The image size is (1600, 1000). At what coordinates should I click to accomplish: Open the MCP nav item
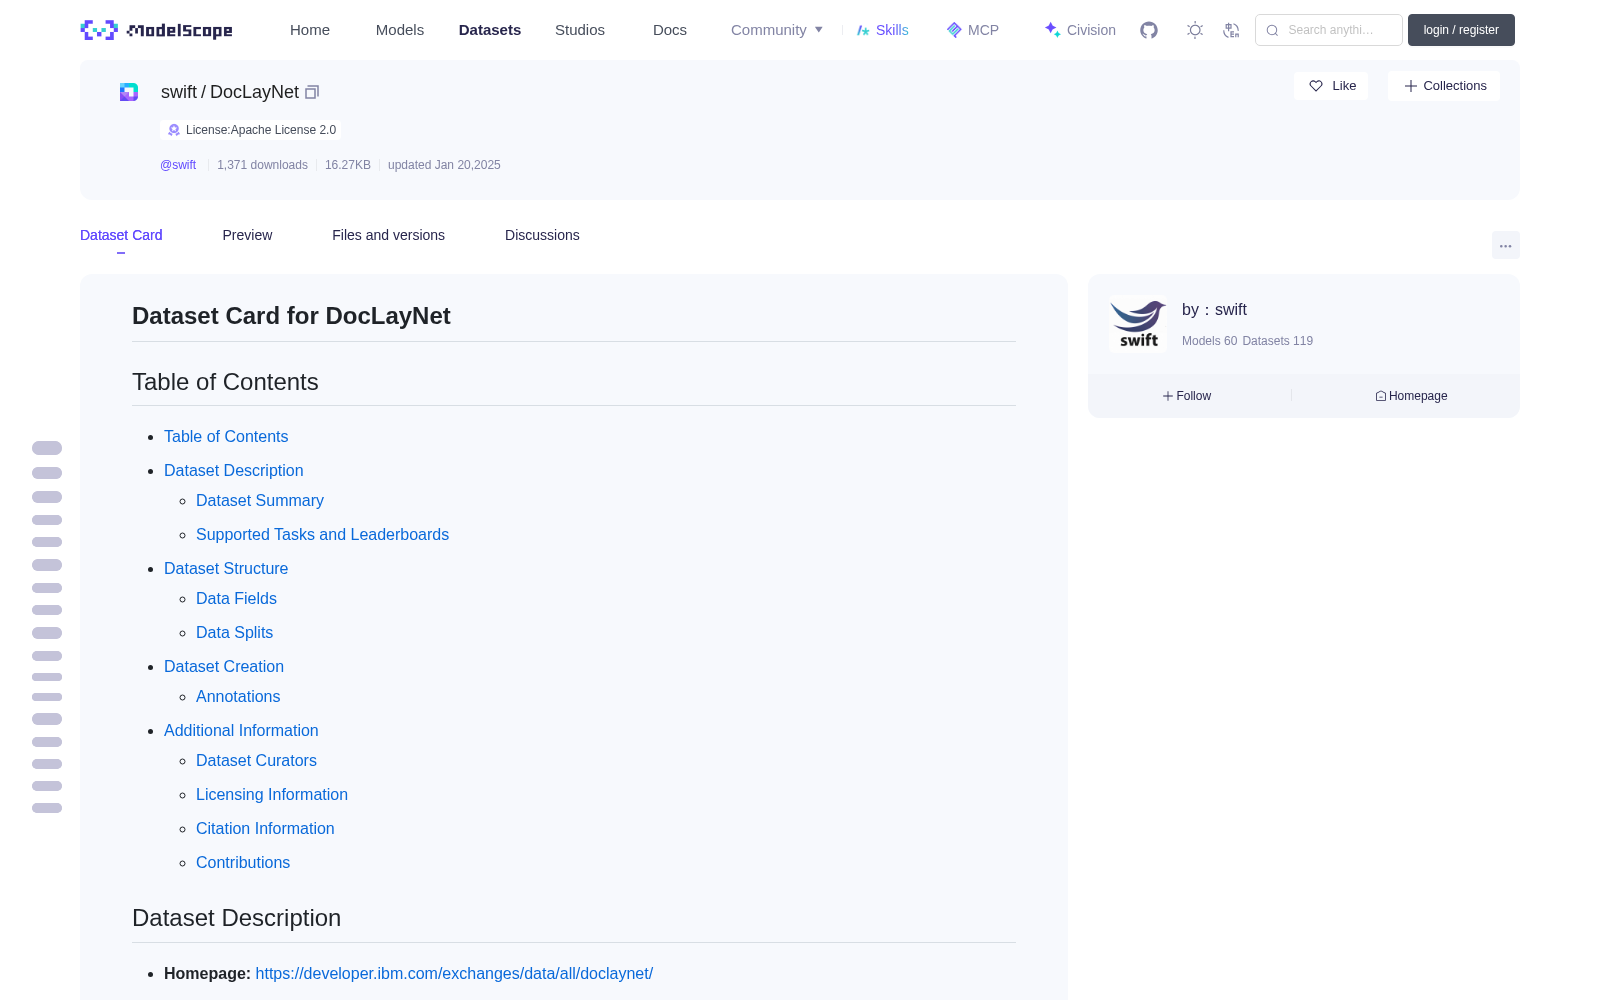pyautogui.click(x=972, y=30)
